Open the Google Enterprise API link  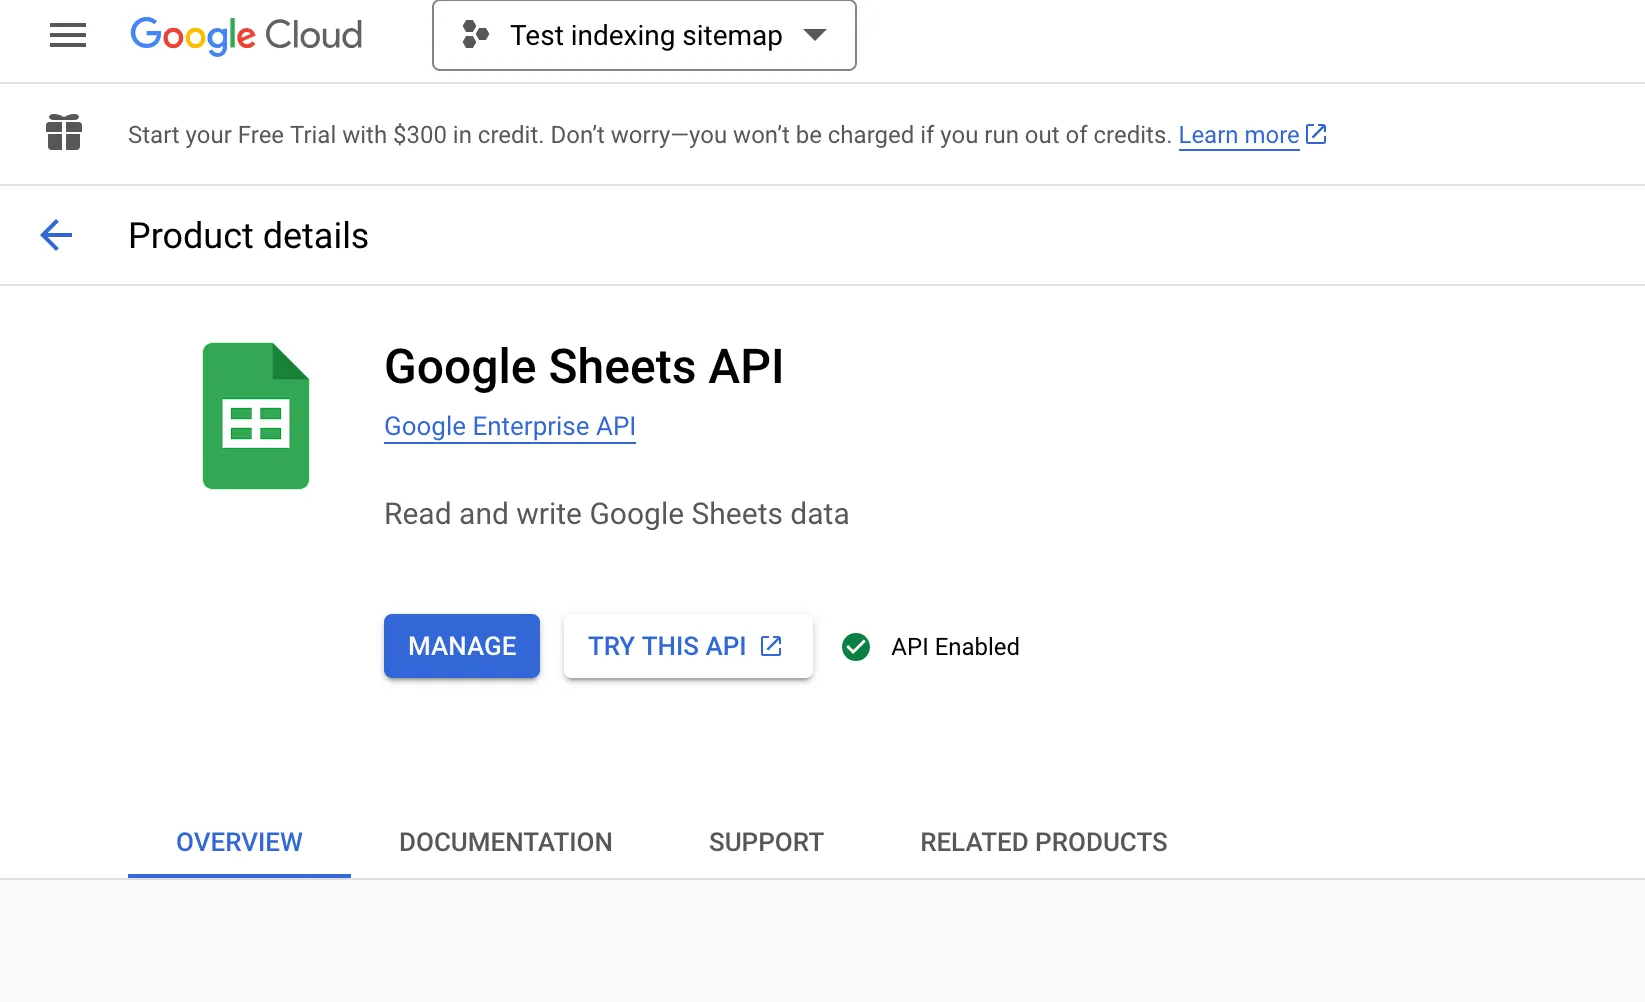(x=510, y=427)
